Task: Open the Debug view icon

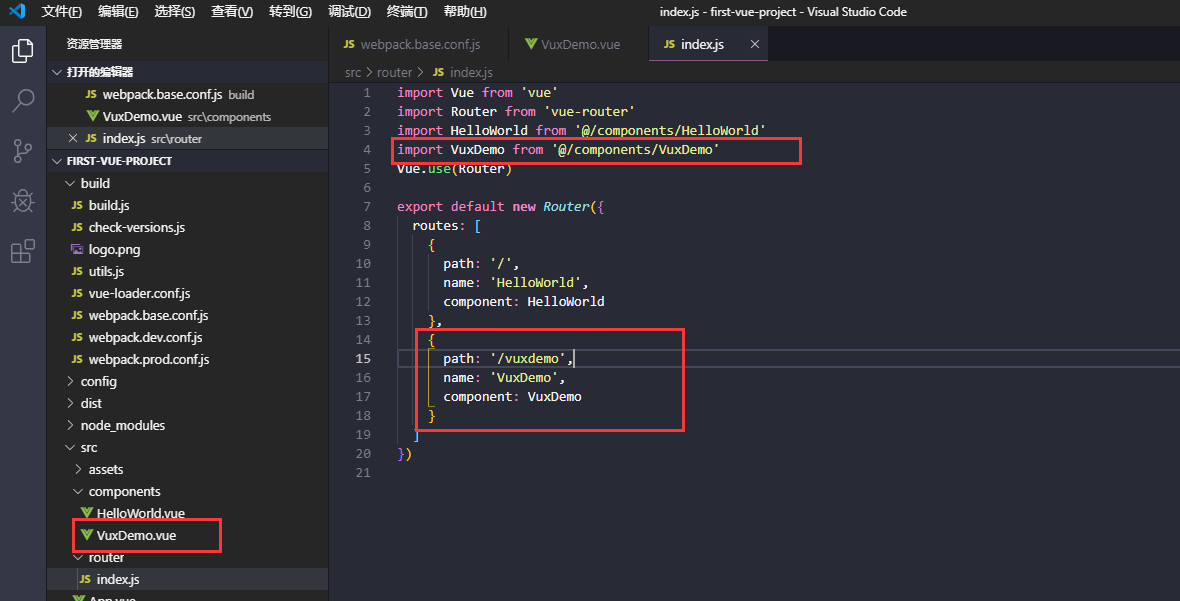Action: click(22, 201)
